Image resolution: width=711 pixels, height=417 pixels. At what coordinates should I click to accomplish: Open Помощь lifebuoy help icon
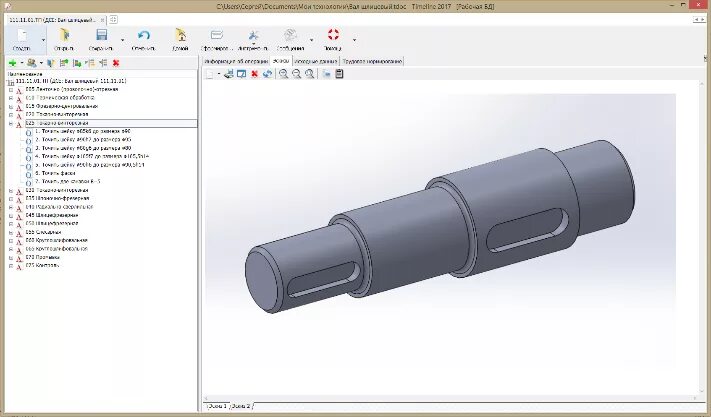333,34
